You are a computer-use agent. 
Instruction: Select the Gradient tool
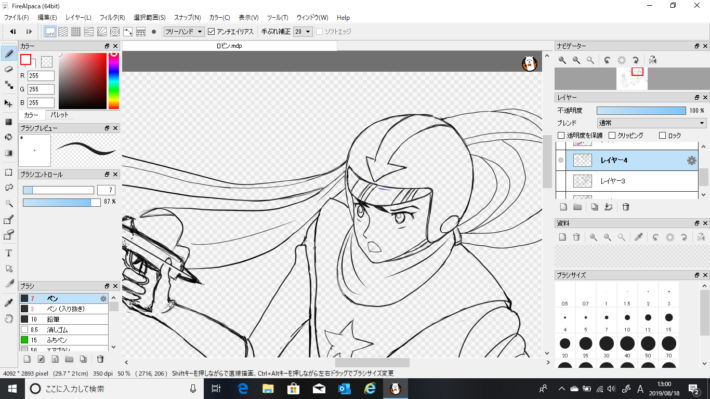coord(9,153)
